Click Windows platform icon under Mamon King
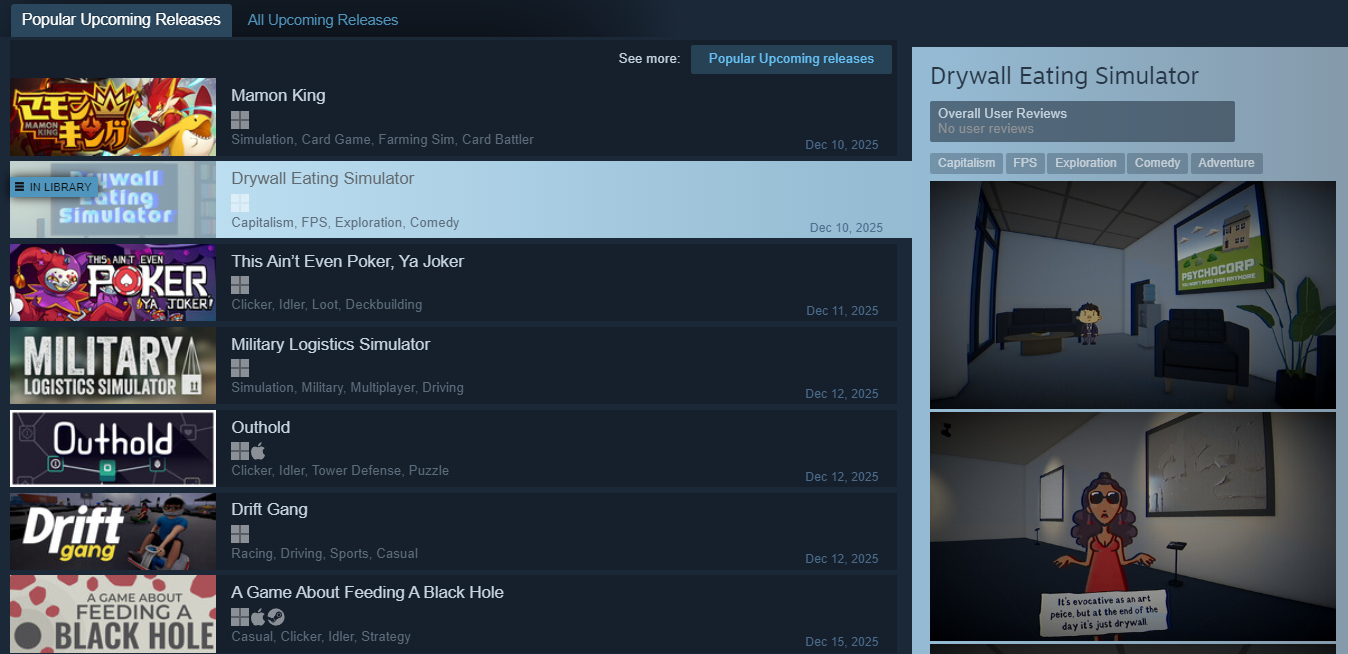 pyautogui.click(x=240, y=120)
